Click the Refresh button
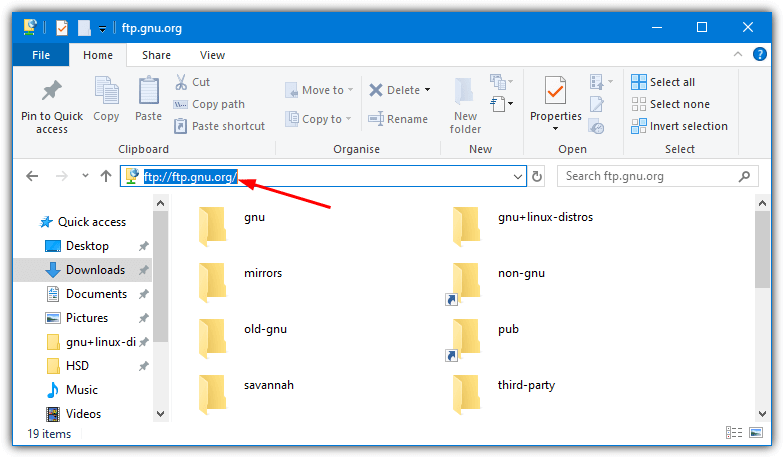This screenshot has height=457, width=784. click(x=537, y=176)
